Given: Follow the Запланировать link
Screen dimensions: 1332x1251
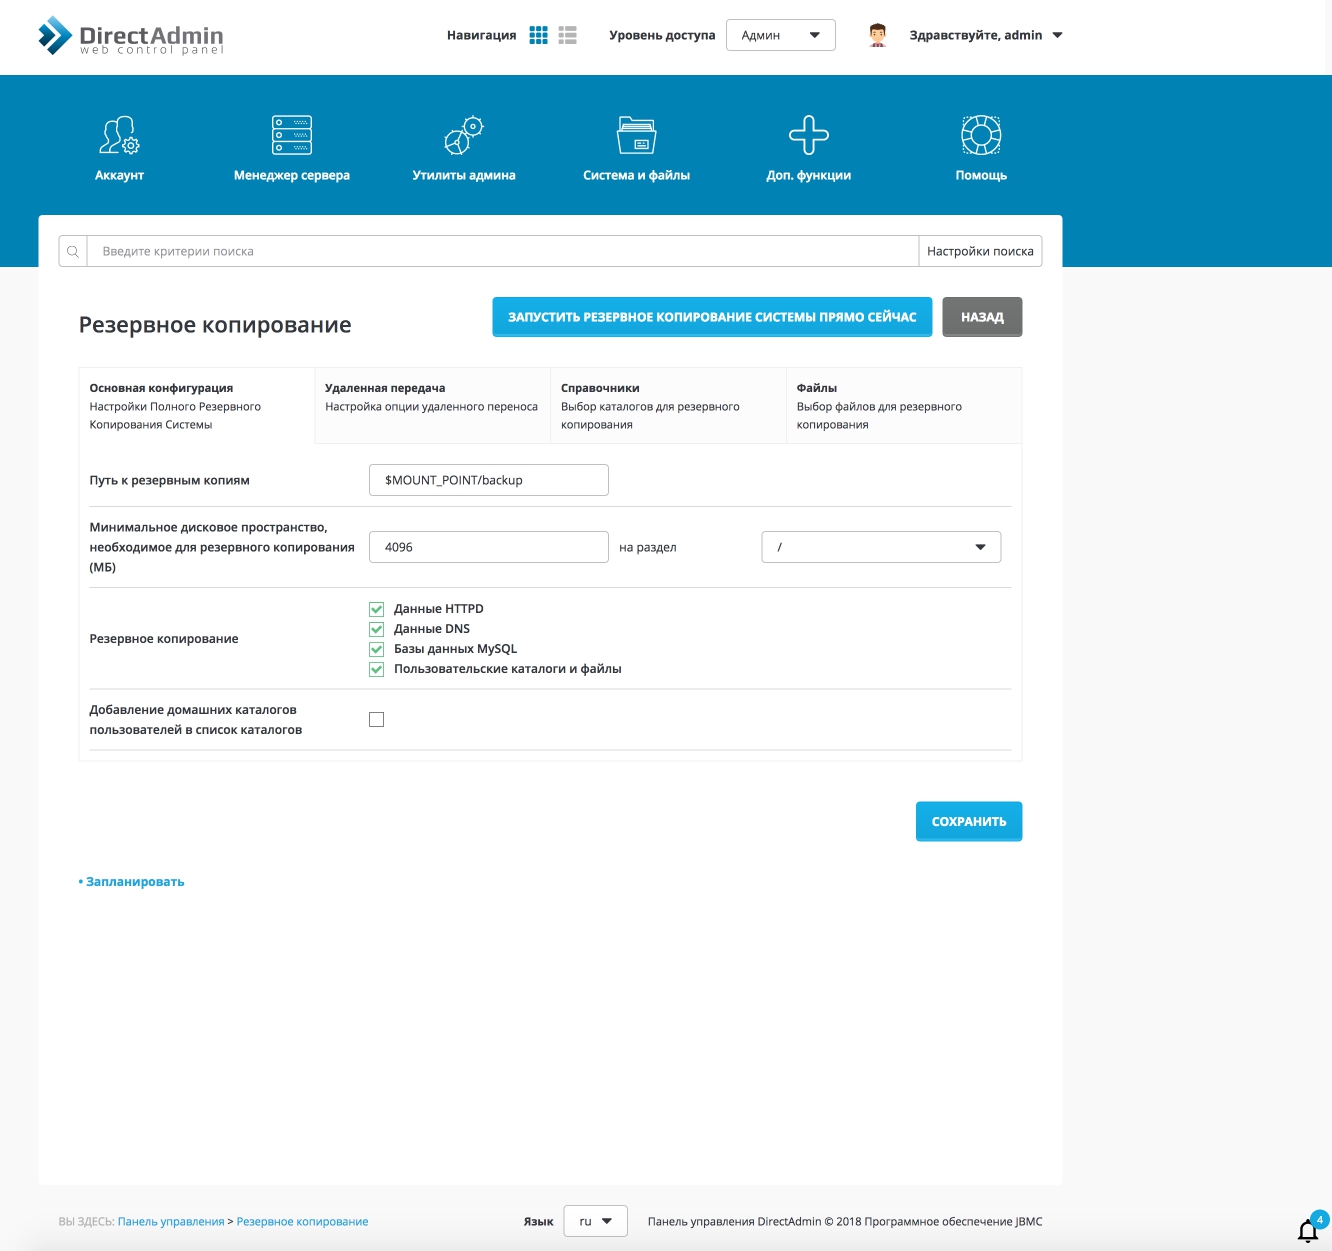Looking at the screenshot, I should [135, 882].
